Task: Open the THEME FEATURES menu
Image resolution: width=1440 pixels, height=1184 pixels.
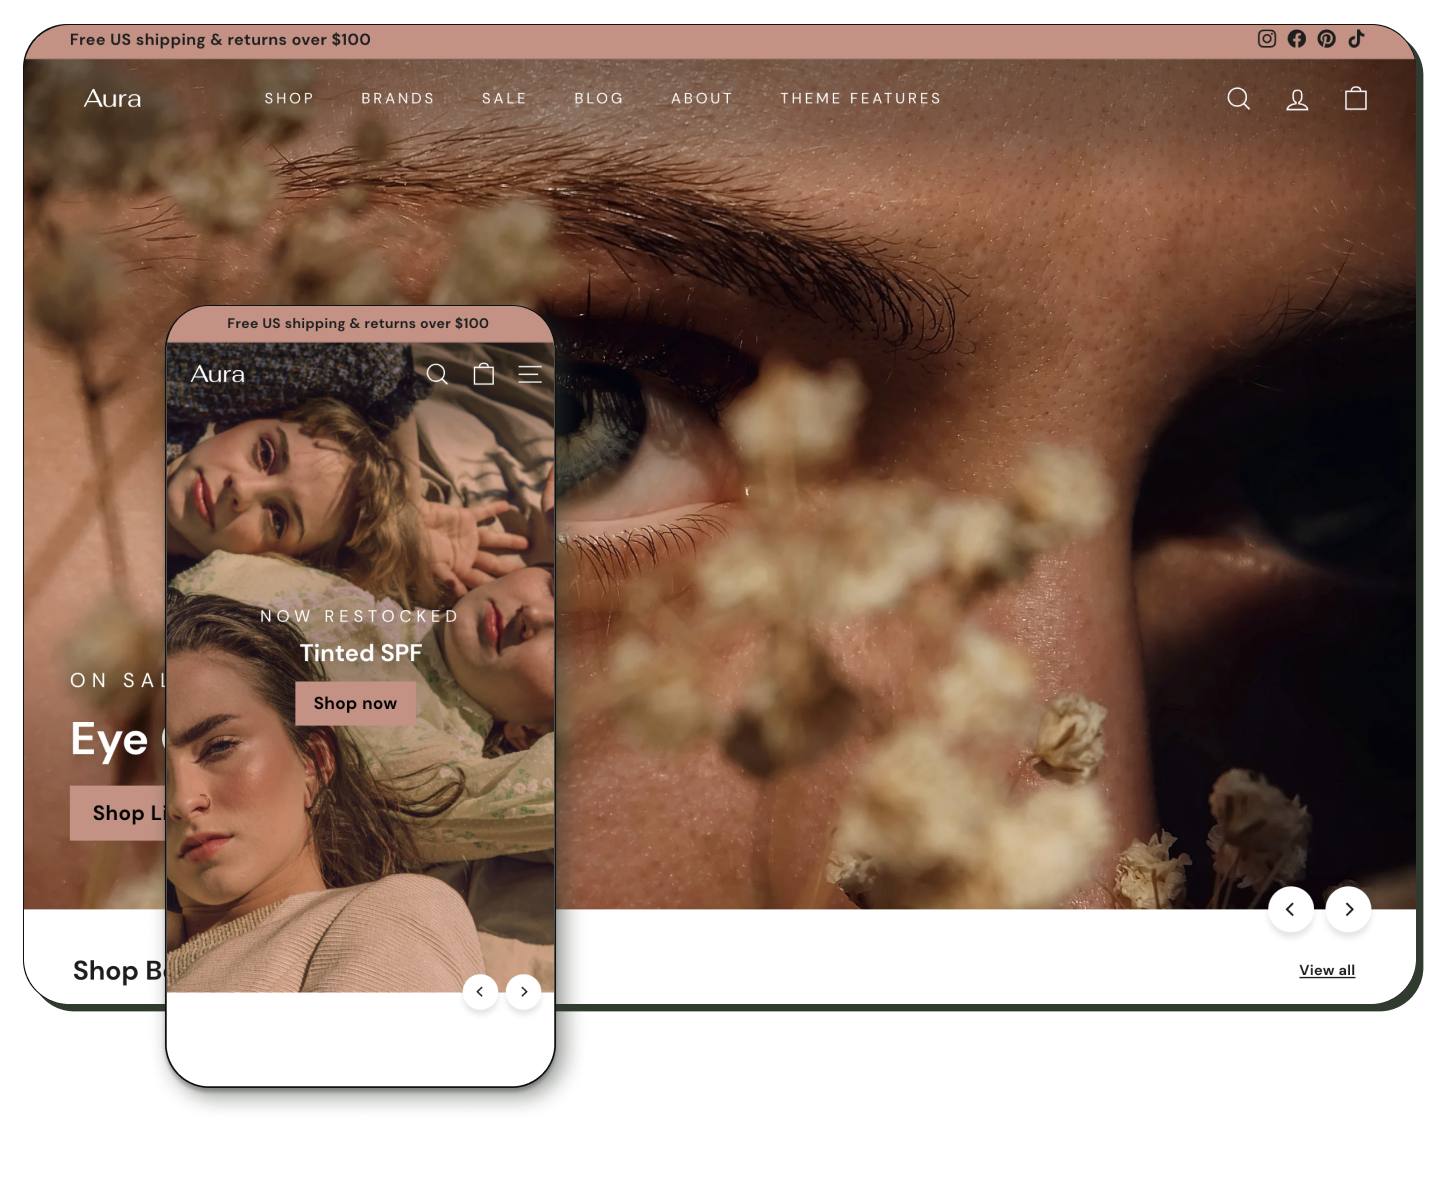Action: [860, 98]
